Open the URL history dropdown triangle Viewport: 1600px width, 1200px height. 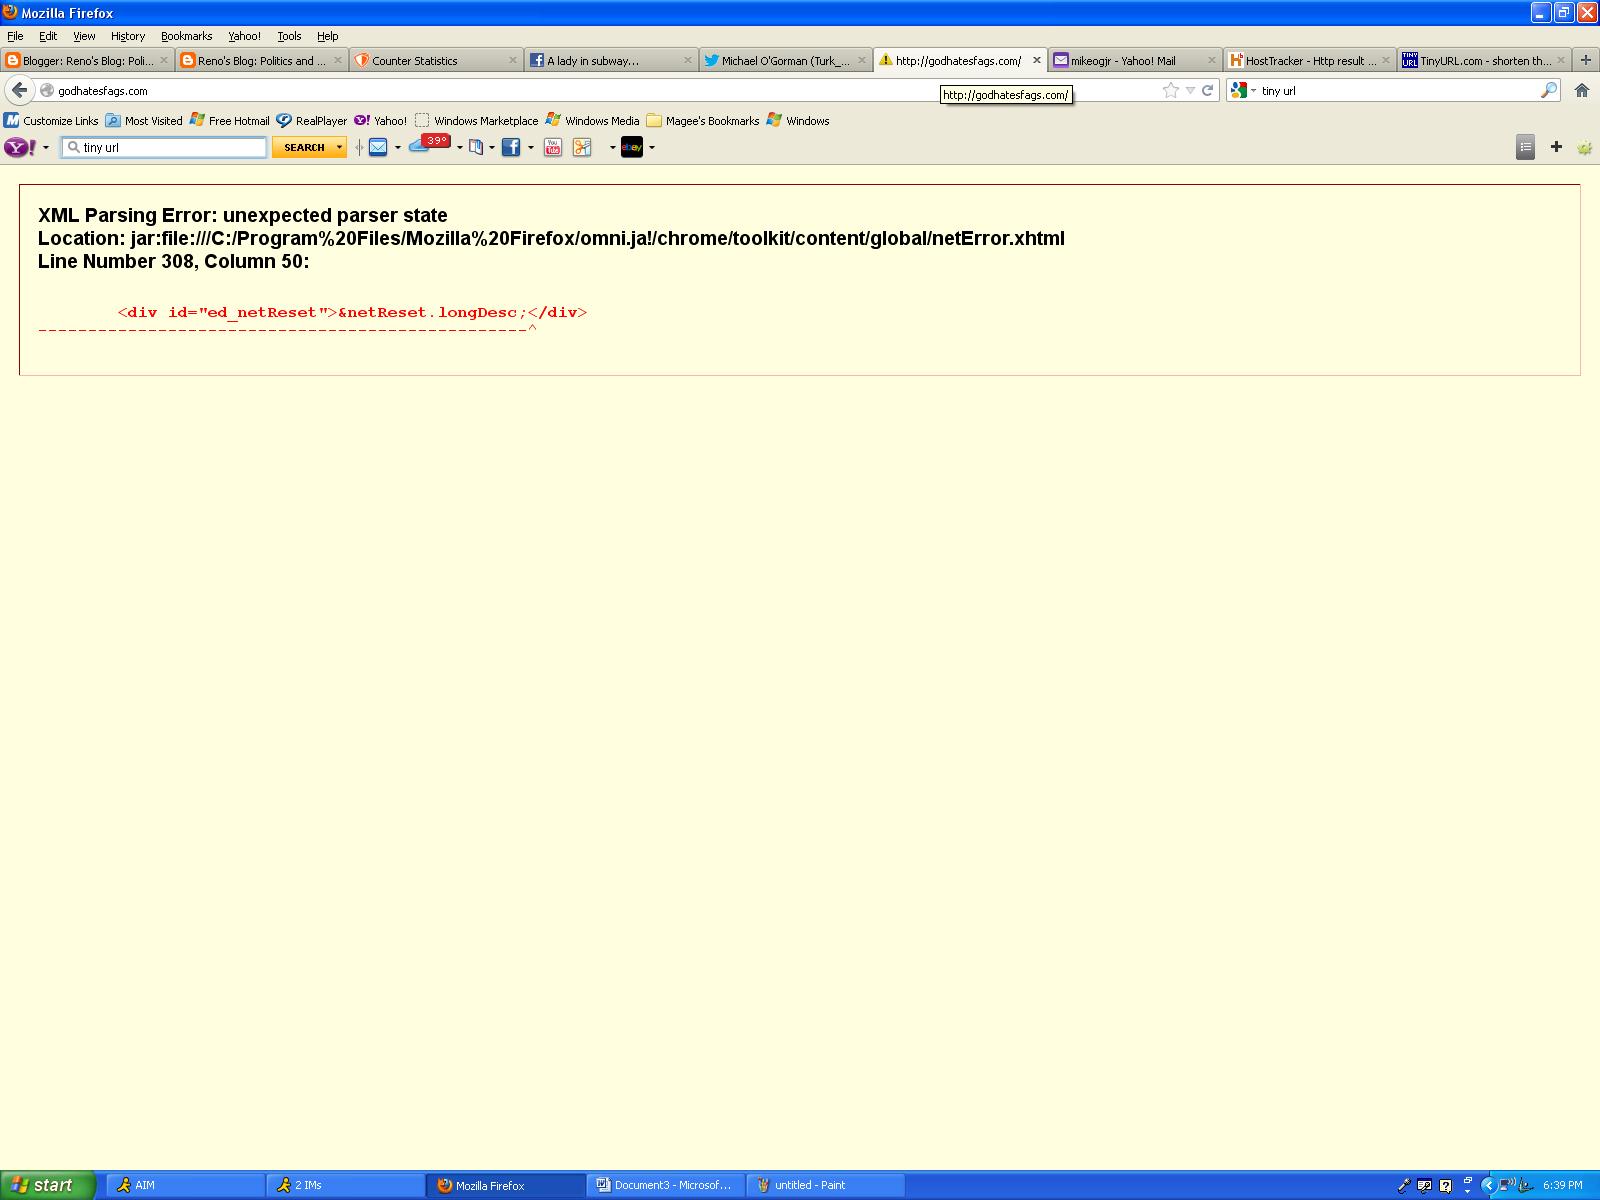pyautogui.click(x=1190, y=90)
